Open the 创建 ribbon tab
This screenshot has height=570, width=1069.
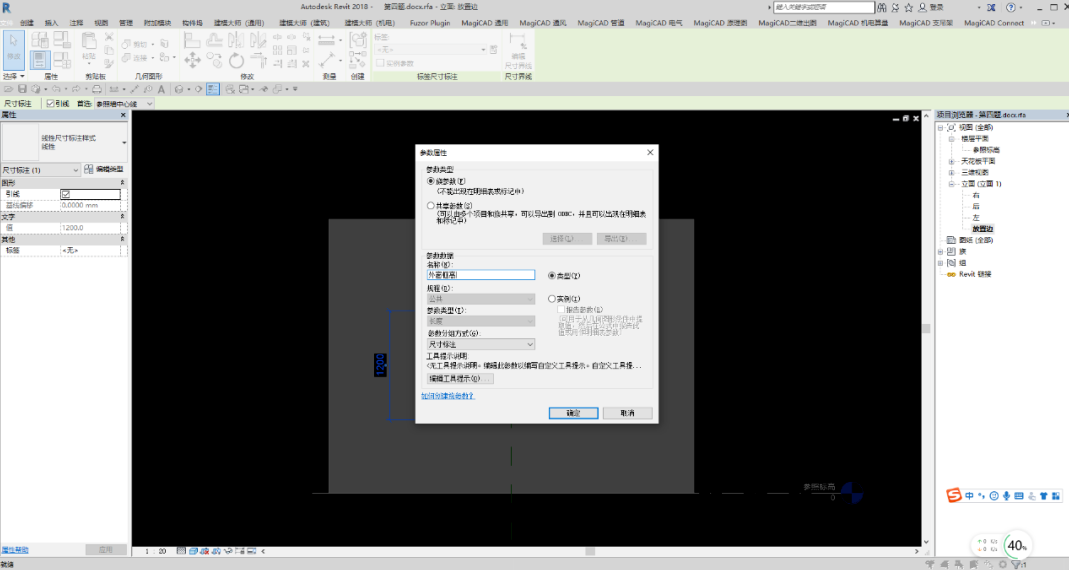(x=27, y=23)
